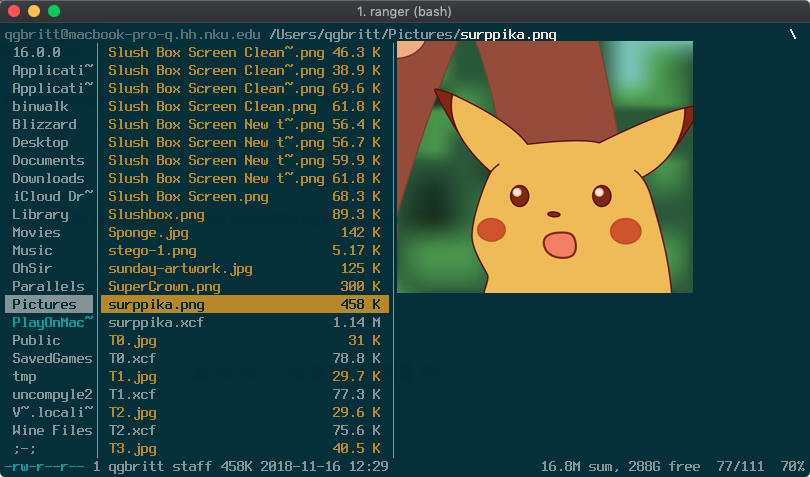Select Slush Box Screen Clean~.png sized 38.9 K
810x477 pixels.
244,70
